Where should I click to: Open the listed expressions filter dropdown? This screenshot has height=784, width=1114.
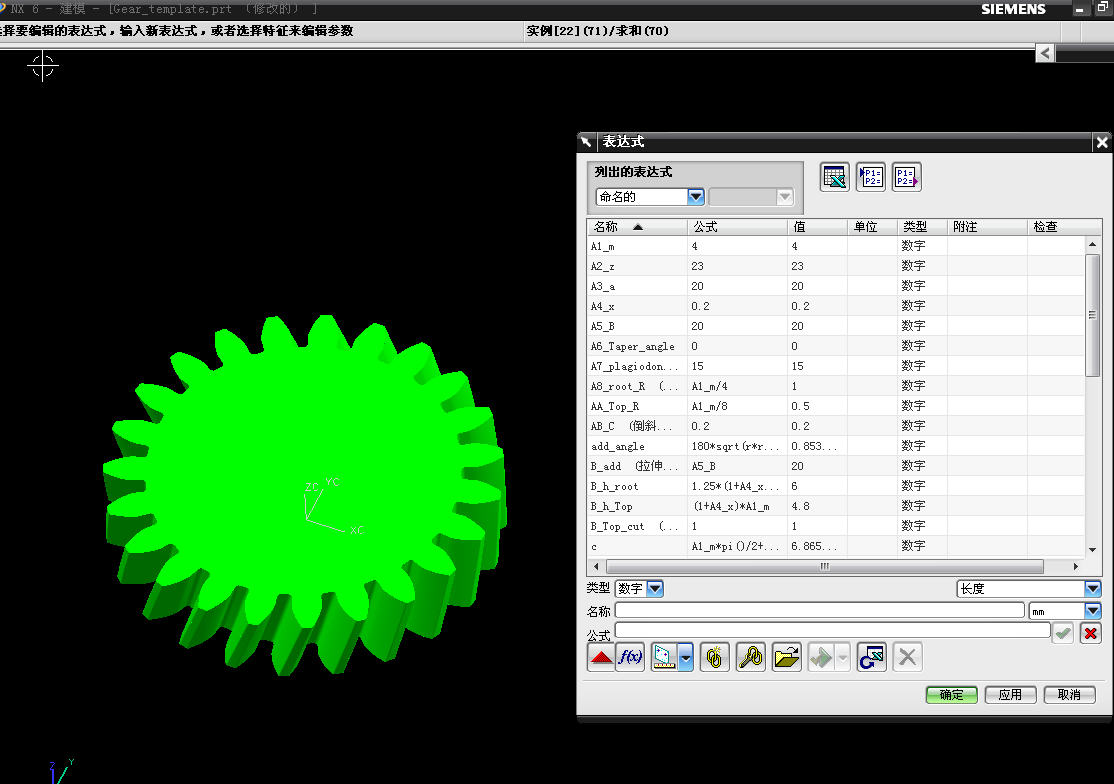click(696, 197)
